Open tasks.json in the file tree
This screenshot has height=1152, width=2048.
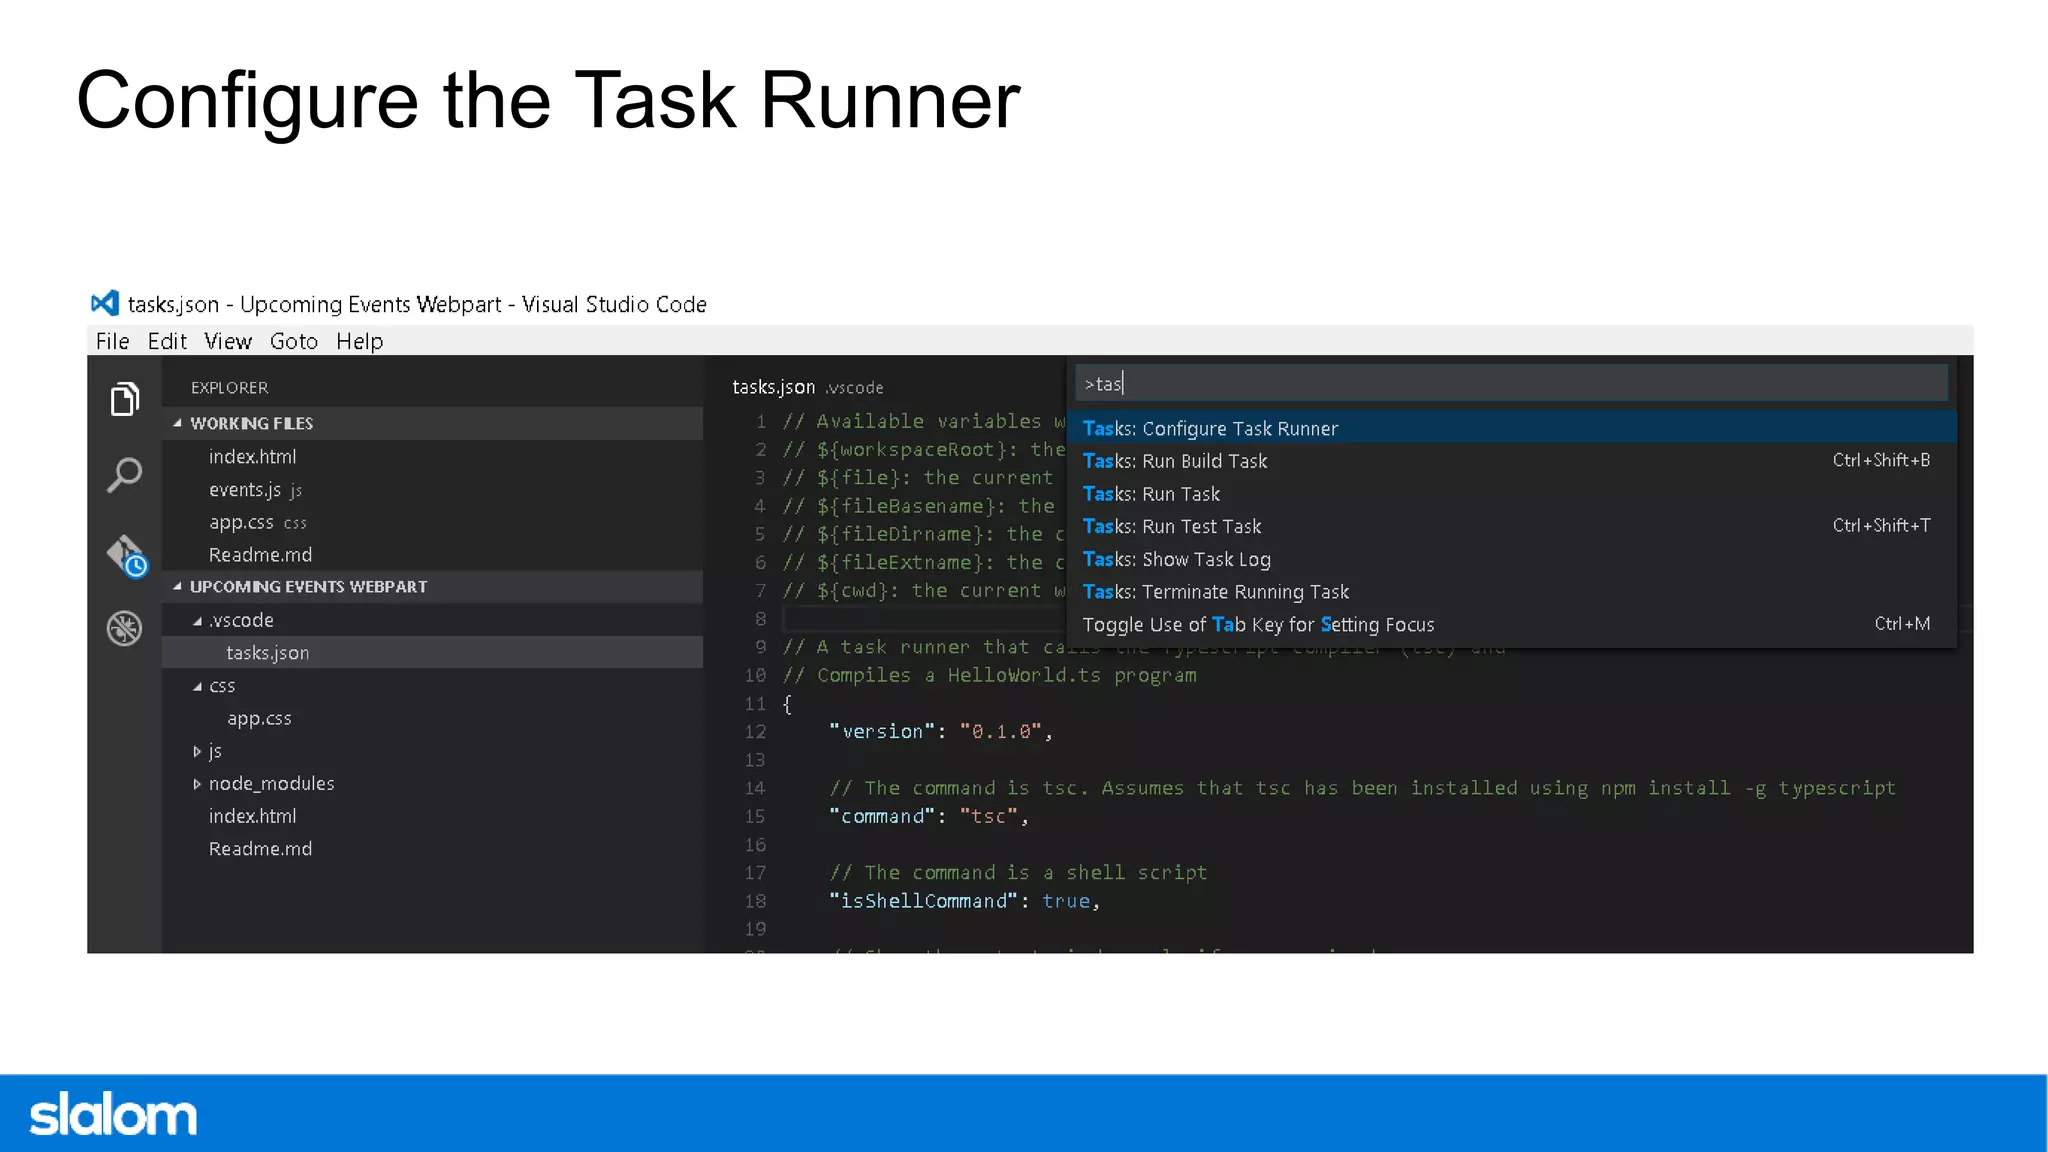pos(267,653)
